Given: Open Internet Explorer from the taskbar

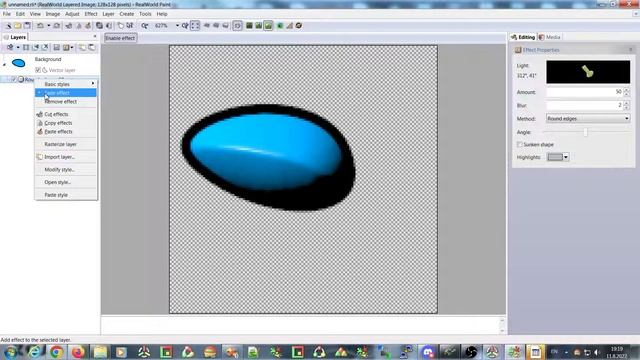Looking at the screenshot, I should pyautogui.click(x=35, y=352).
